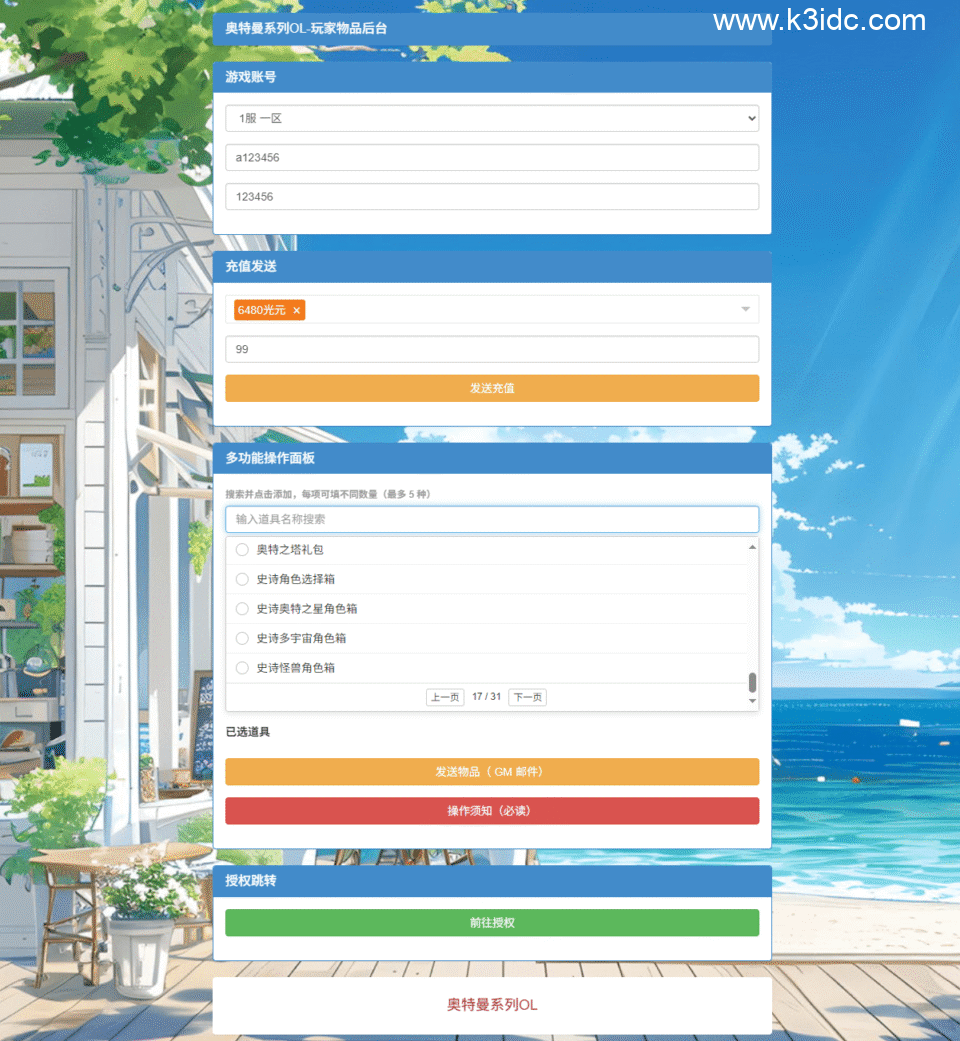The image size is (960, 1041).
Task: Click the green 前往授权 button
Action: (x=492, y=923)
